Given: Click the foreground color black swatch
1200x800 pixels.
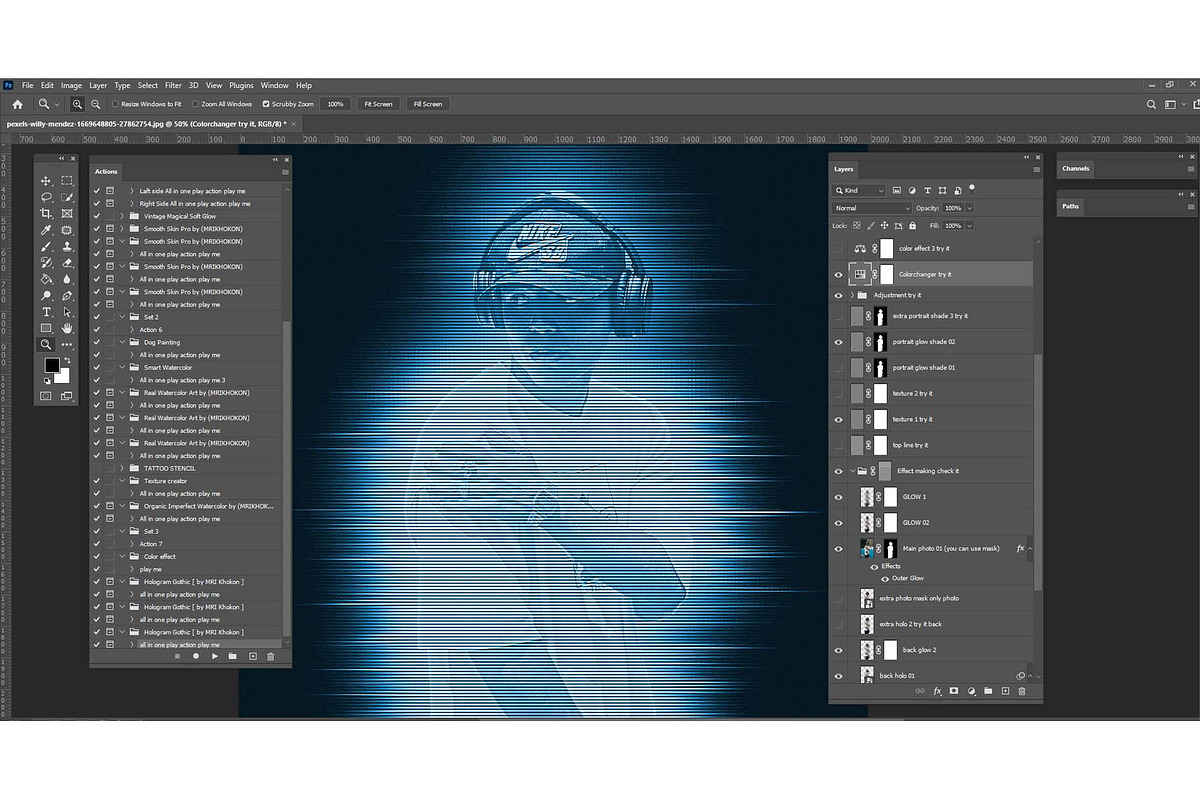Looking at the screenshot, I should pyautogui.click(x=51, y=366).
